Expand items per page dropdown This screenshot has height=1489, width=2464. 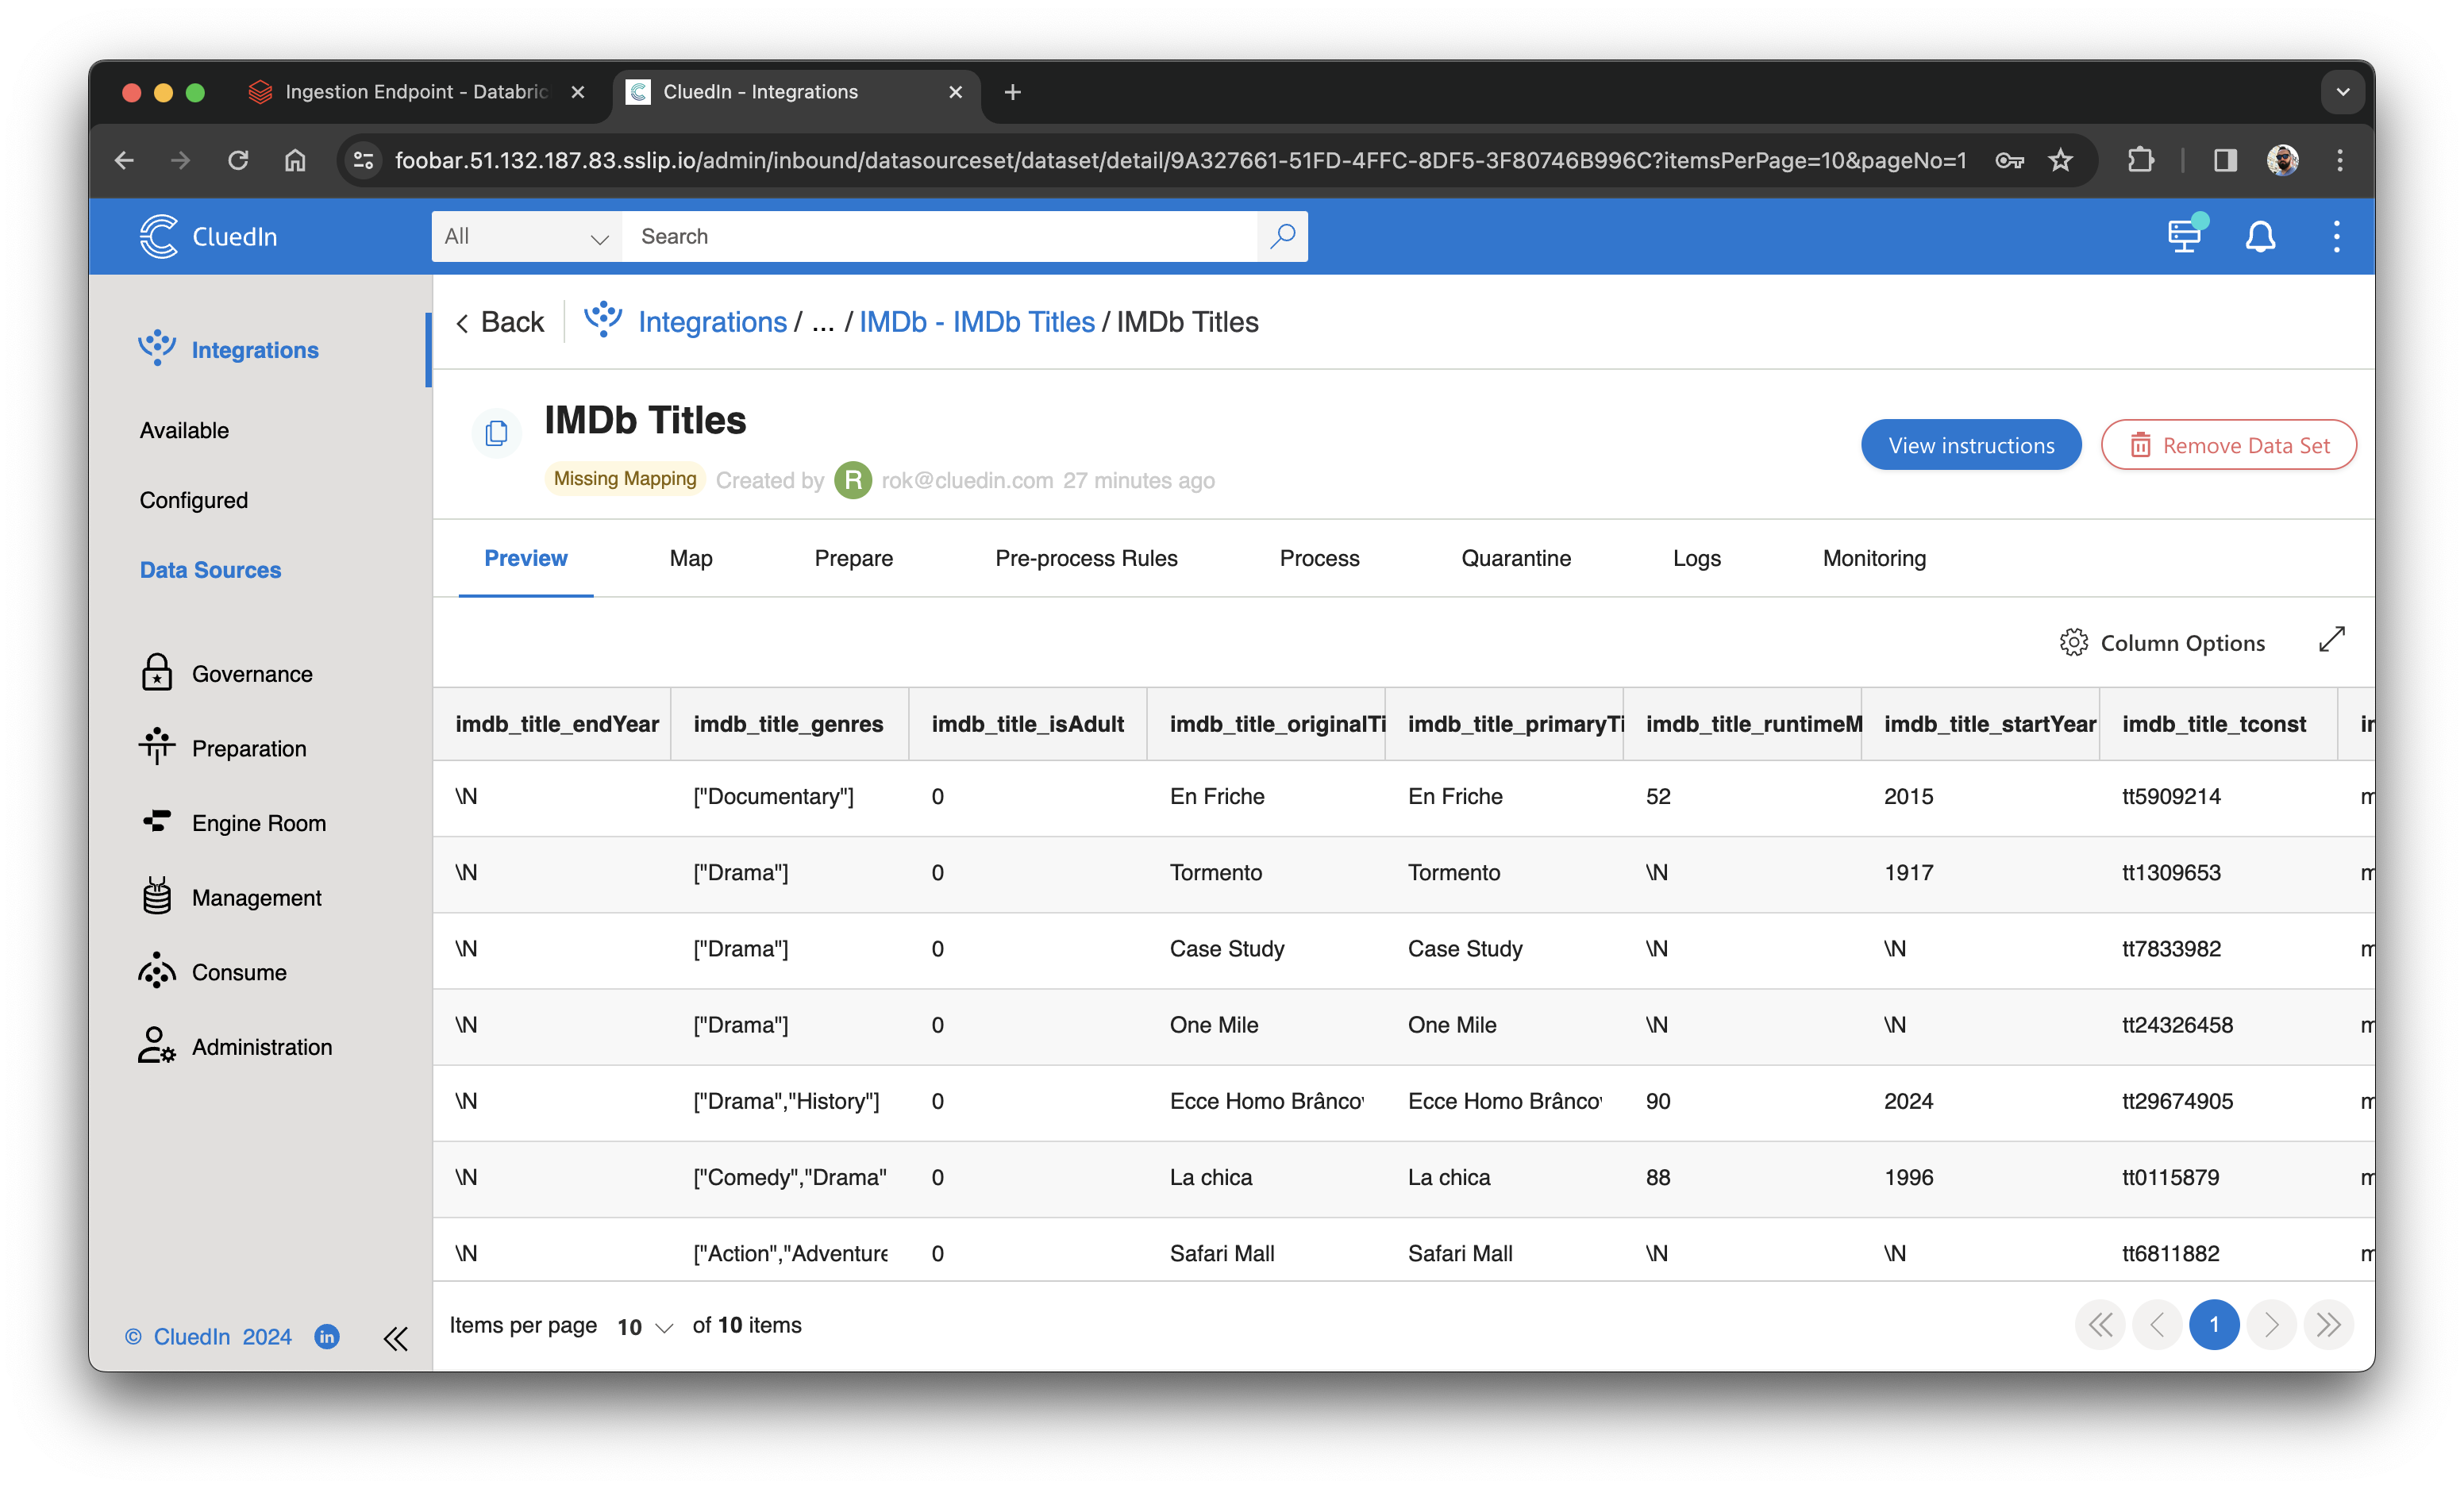(x=644, y=1325)
